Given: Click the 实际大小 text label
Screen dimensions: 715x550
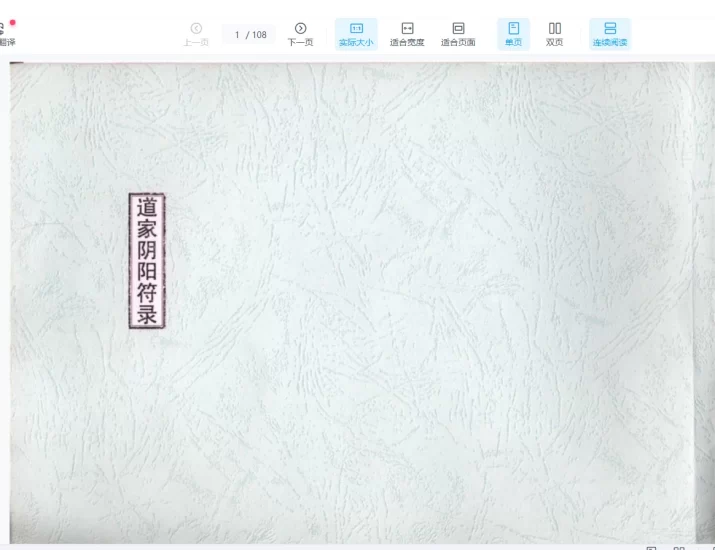Looking at the screenshot, I should (356, 43).
